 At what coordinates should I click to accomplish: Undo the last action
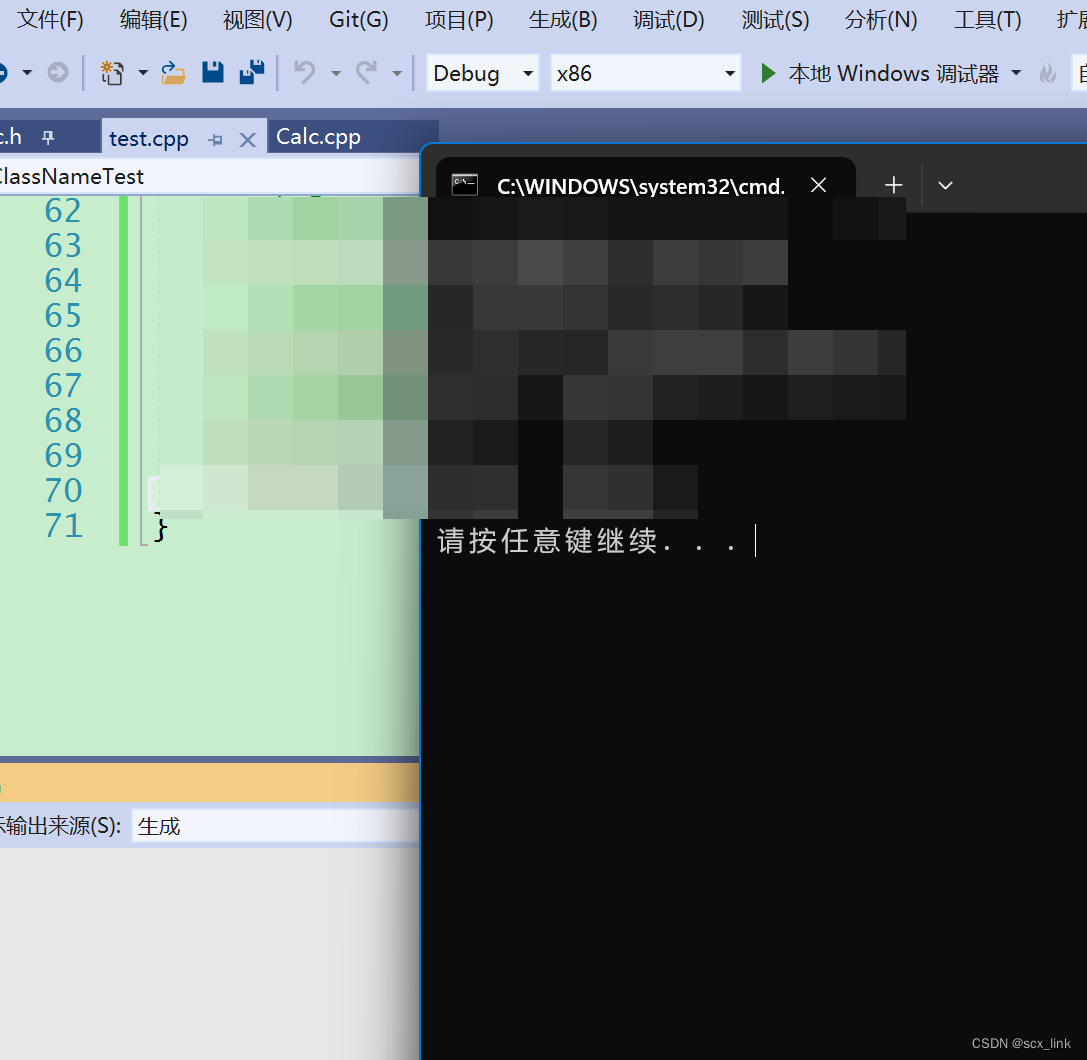pos(304,72)
